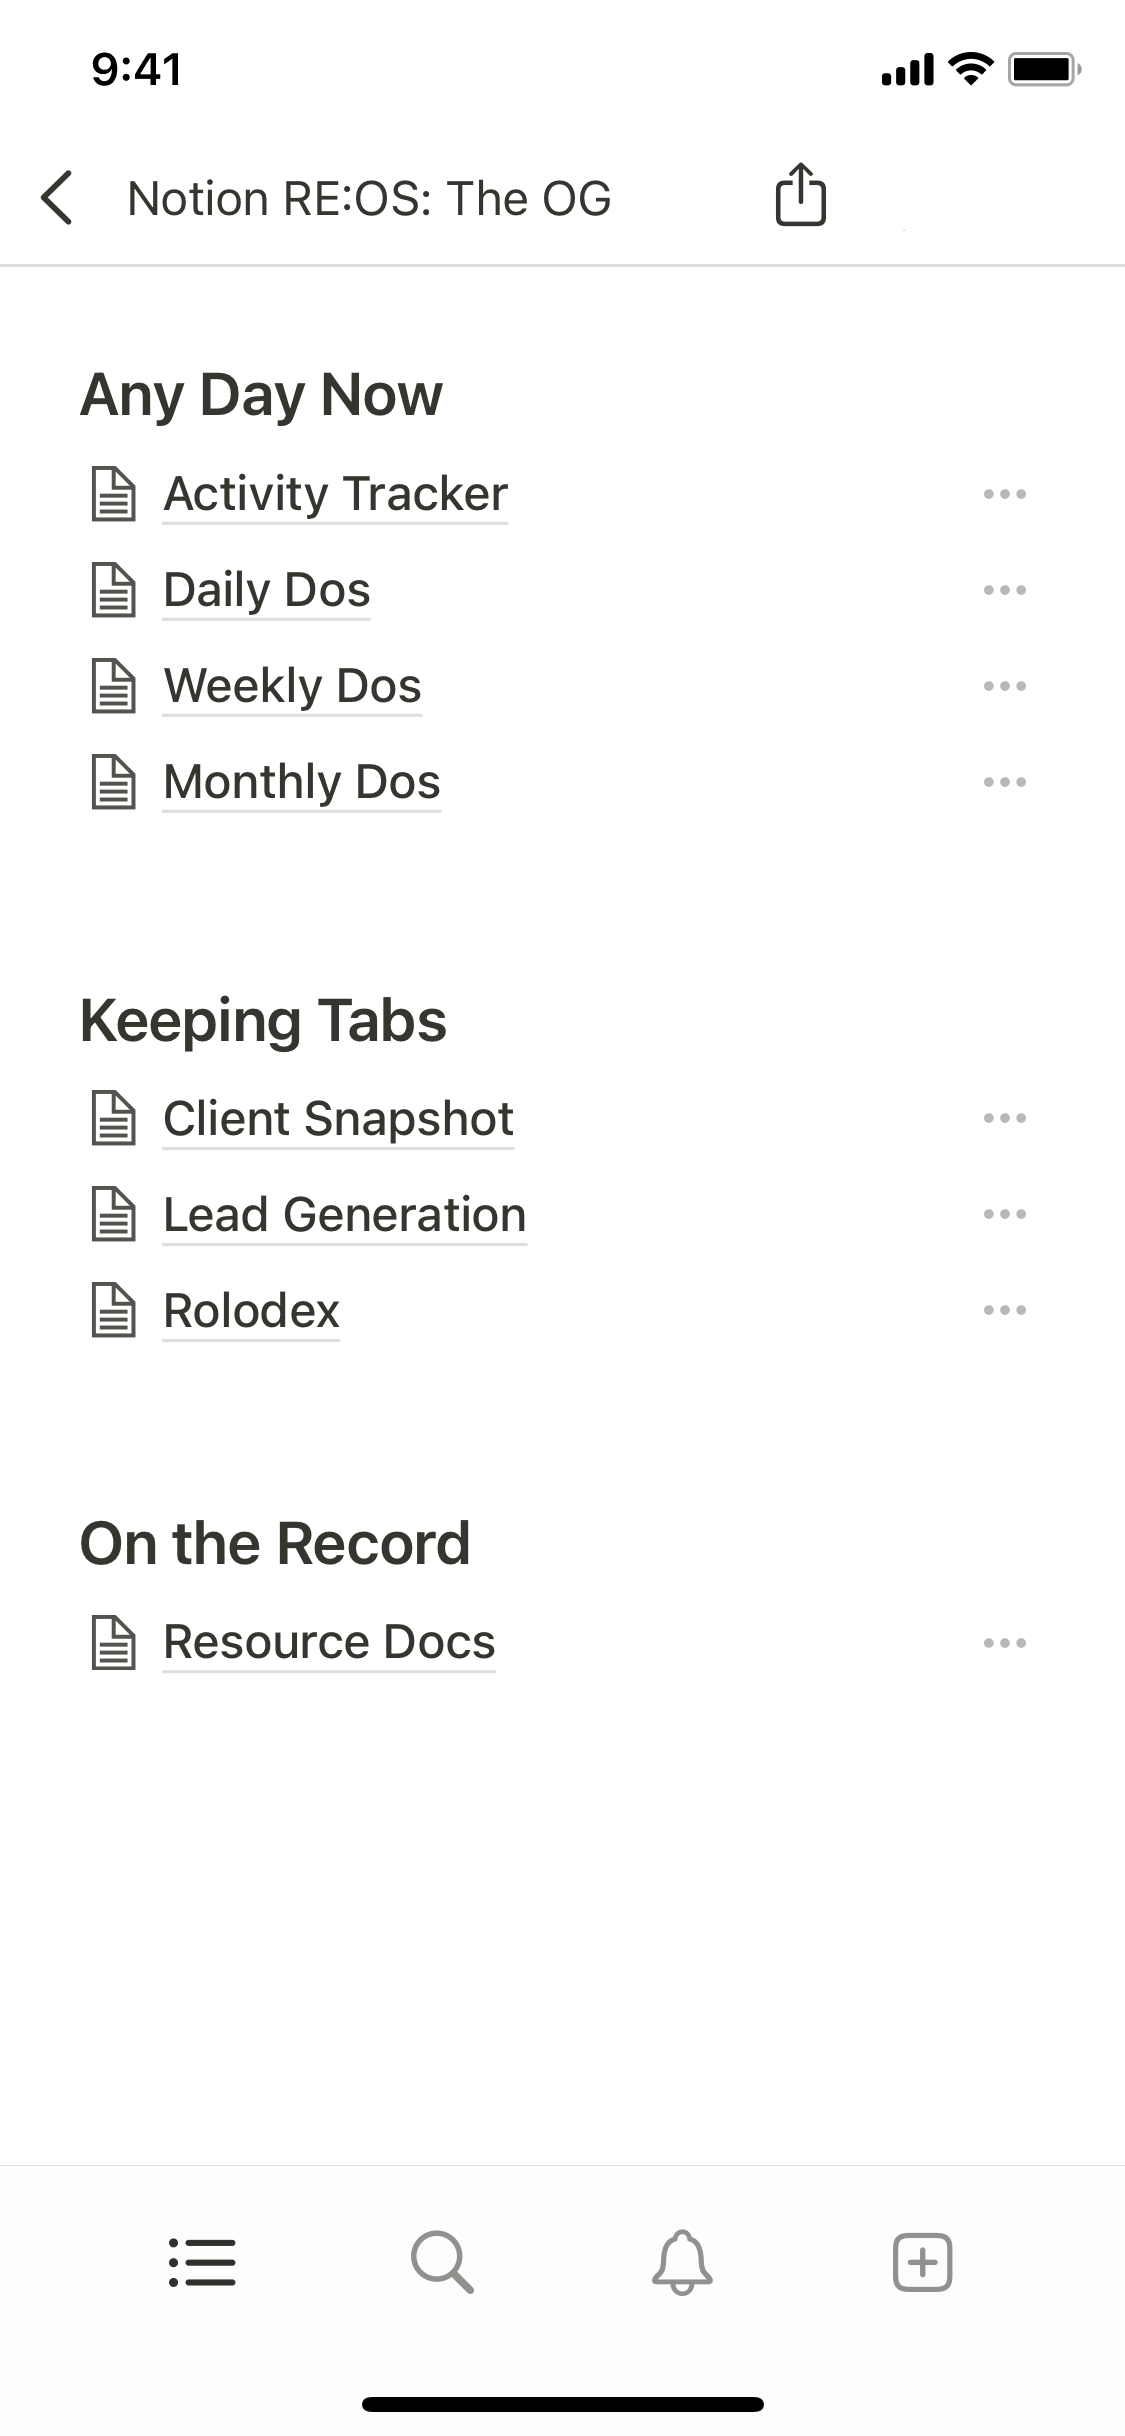
Task: Tap the share icon in header
Action: tap(801, 194)
